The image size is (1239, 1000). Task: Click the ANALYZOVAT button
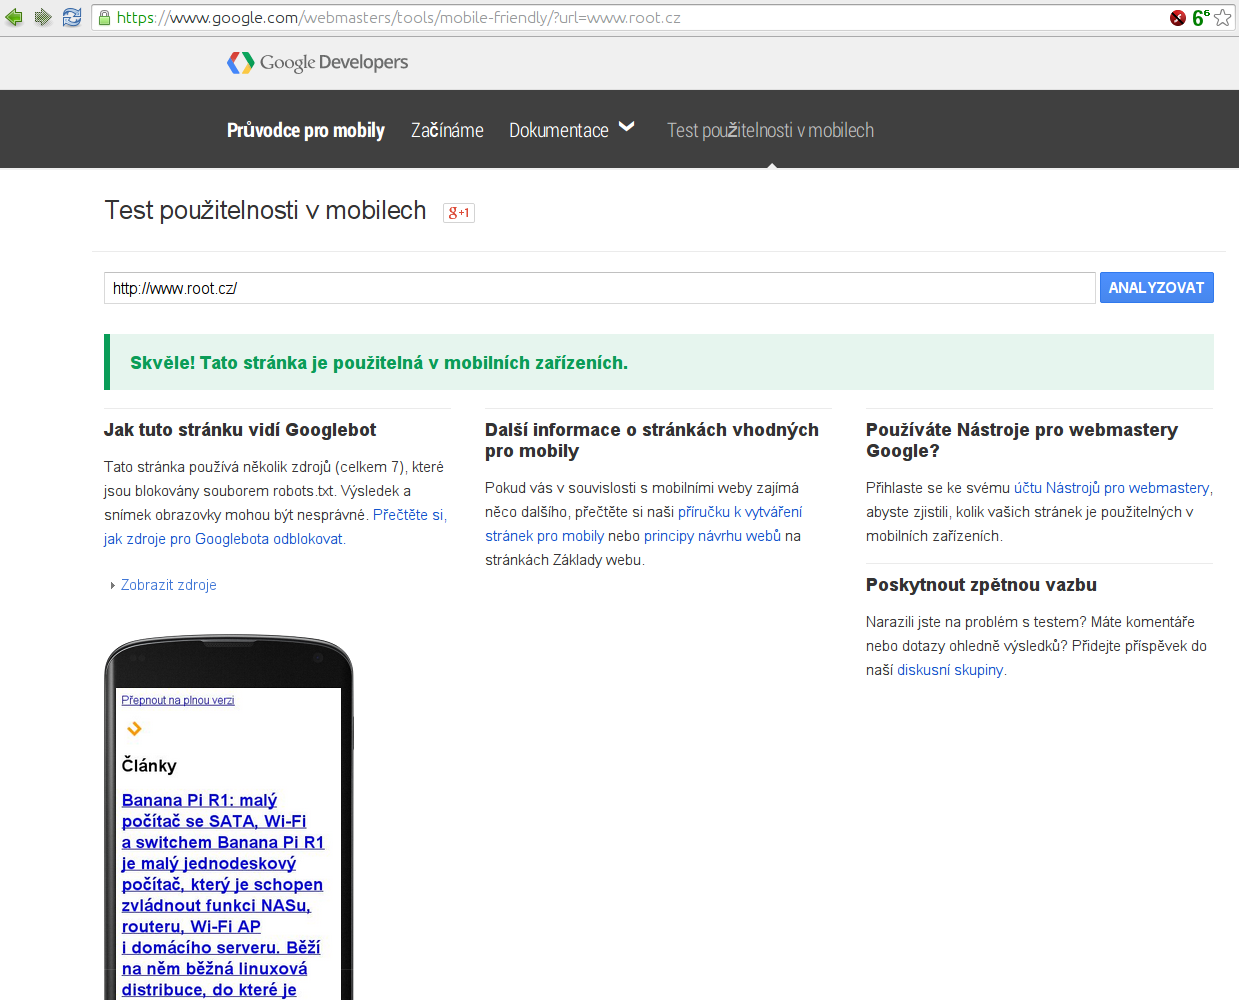pos(1157,287)
